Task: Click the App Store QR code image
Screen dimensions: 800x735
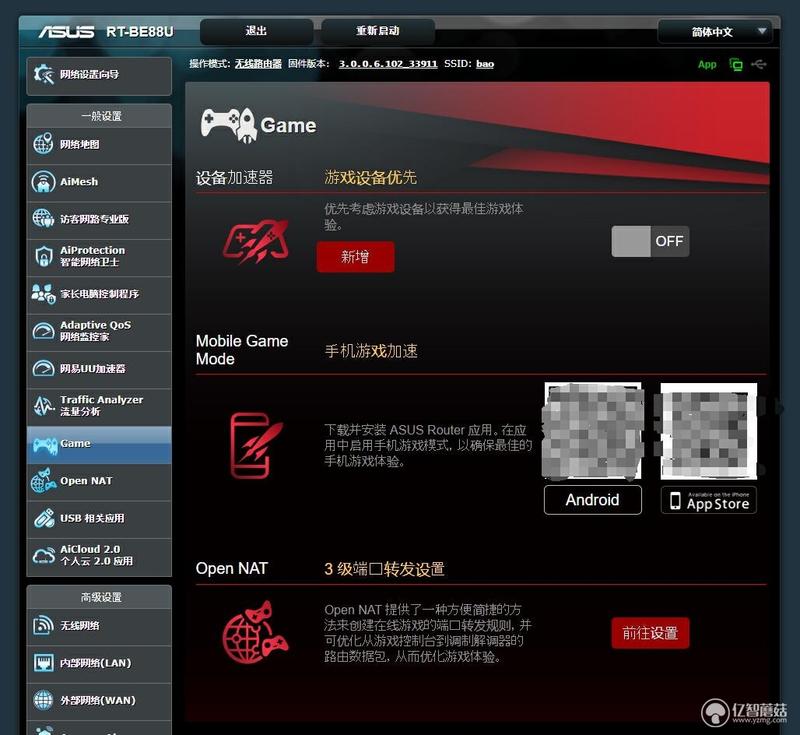Action: coord(709,431)
